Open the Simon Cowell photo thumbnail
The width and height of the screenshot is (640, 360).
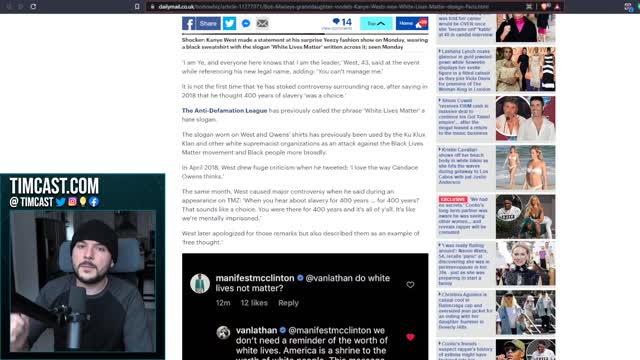(x=525, y=118)
